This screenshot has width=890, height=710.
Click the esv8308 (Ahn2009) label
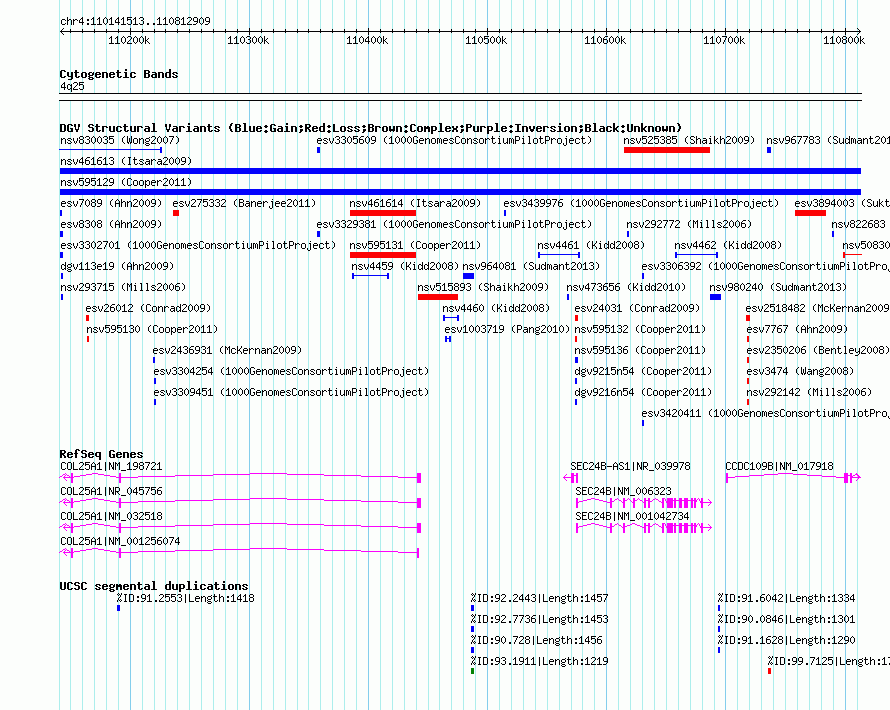point(111,224)
